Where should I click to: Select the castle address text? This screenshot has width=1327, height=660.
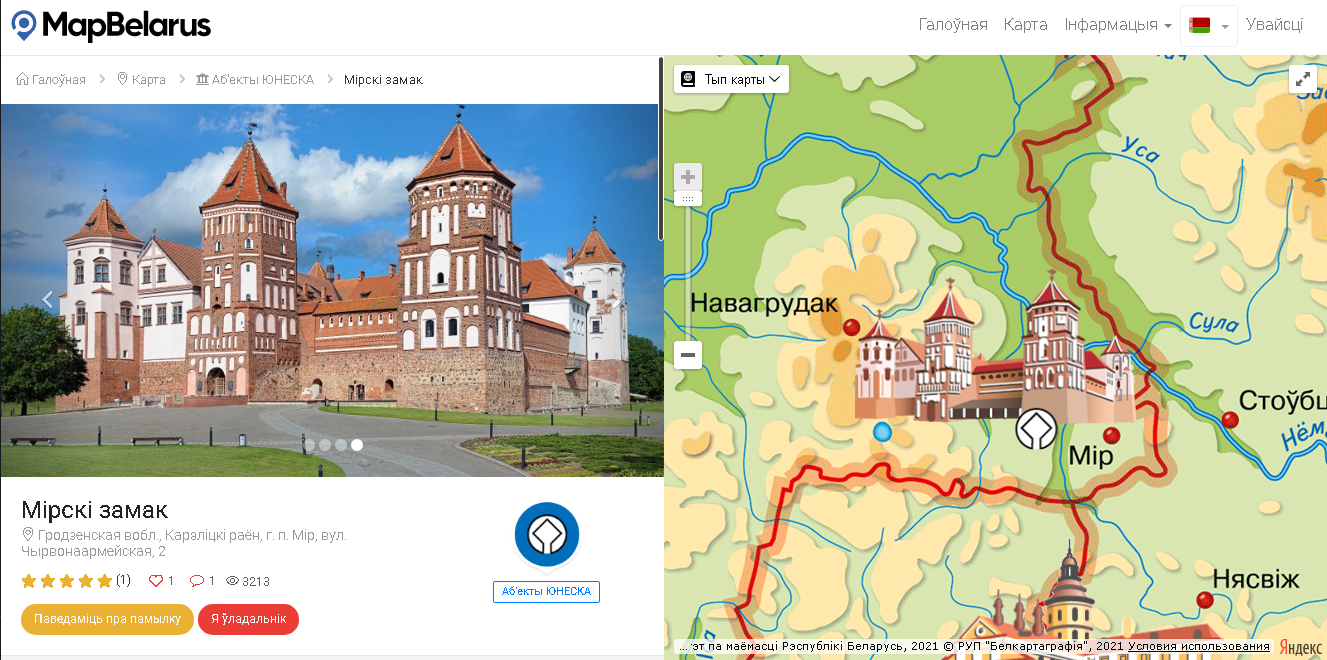point(184,543)
